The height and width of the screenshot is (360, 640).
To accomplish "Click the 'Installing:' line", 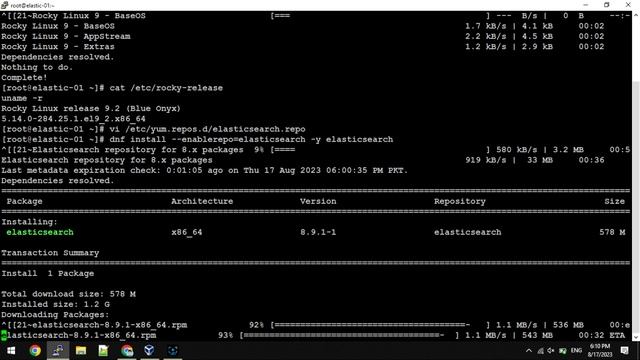I will coord(30,222).
